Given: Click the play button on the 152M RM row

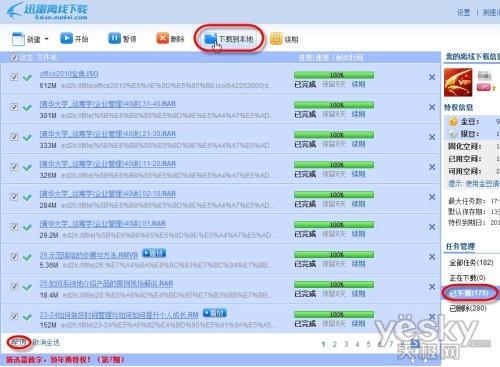Looking at the screenshot, I should pos(214,313).
